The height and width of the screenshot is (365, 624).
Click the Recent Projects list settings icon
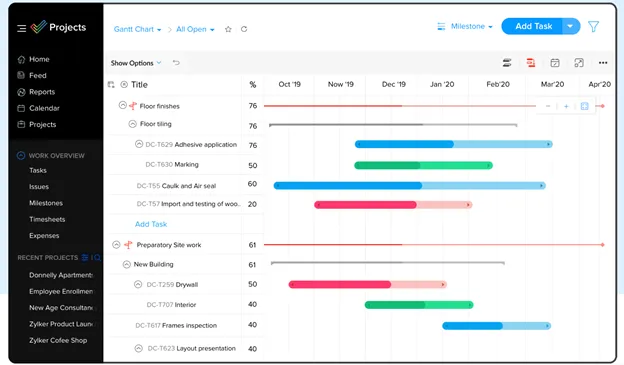click(85, 258)
